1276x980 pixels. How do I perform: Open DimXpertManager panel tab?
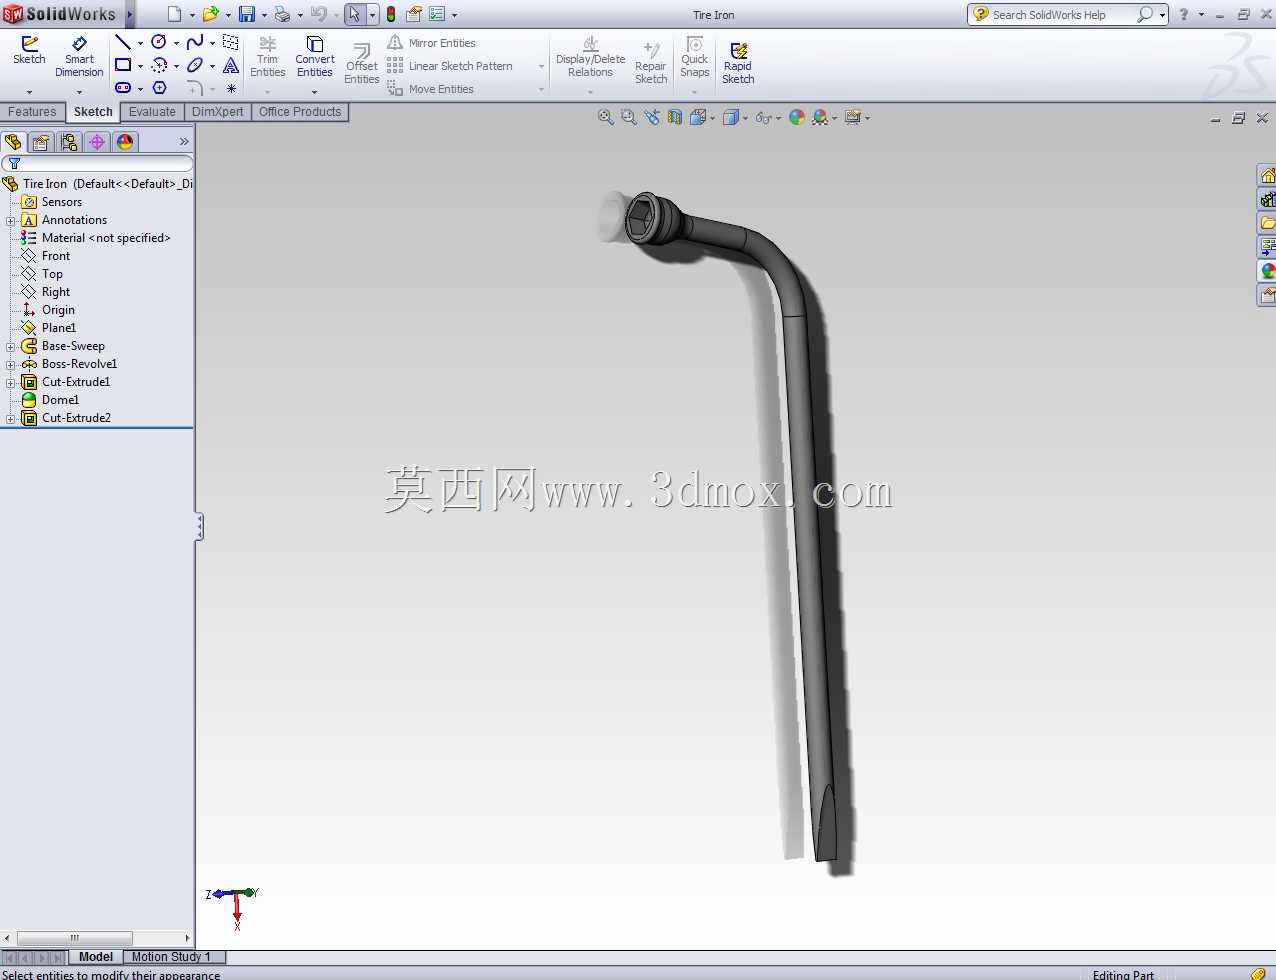97,142
